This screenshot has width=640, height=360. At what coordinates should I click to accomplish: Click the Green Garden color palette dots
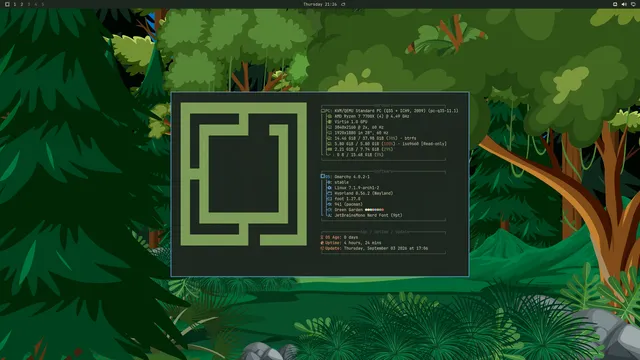coord(374,210)
